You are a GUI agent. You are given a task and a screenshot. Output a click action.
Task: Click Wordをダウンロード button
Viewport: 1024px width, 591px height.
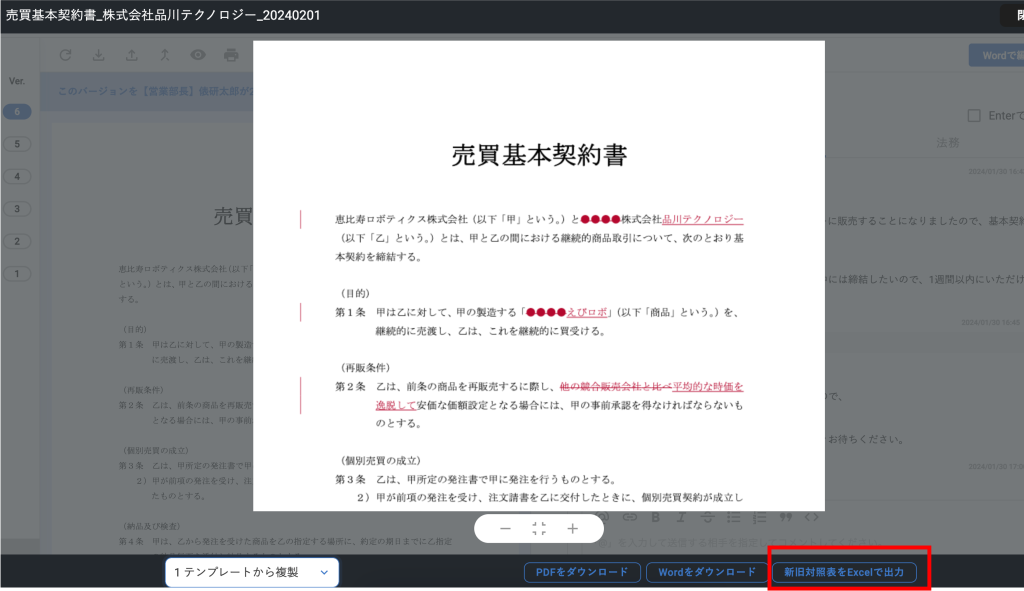click(705, 572)
